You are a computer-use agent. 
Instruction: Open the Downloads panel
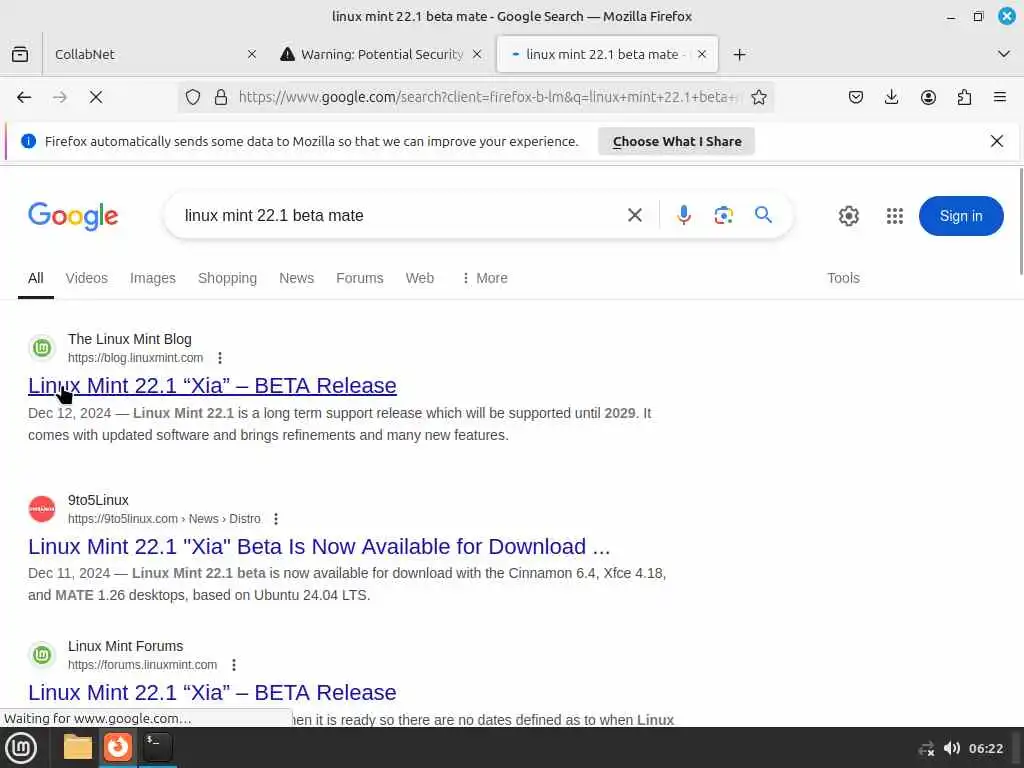click(x=891, y=97)
